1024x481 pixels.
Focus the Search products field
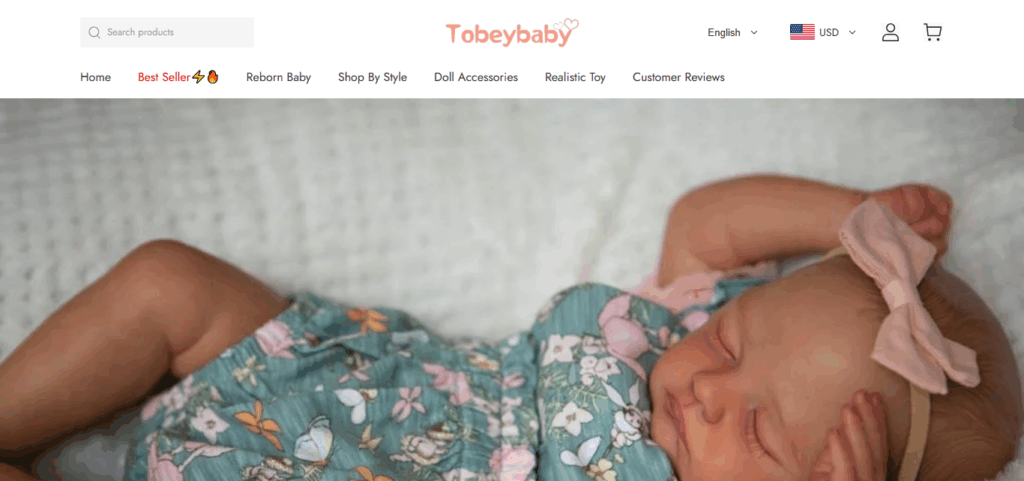pos(167,33)
